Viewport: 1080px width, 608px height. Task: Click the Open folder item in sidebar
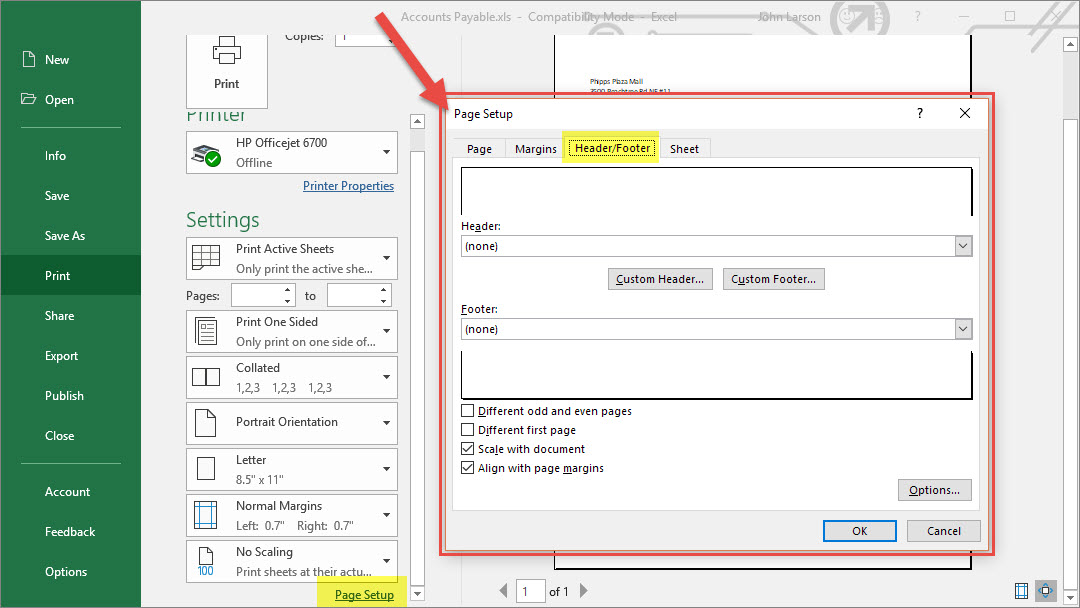(59, 100)
